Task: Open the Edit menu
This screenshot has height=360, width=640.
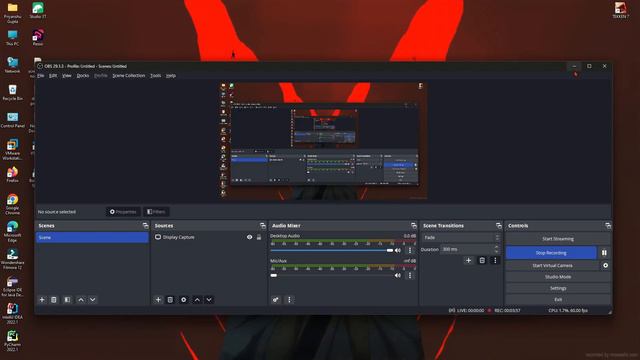Action: pyautogui.click(x=53, y=76)
